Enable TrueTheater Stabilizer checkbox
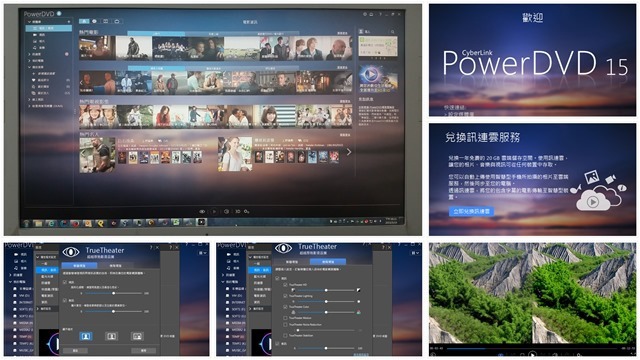The height and width of the screenshot is (360, 640). coord(285,336)
